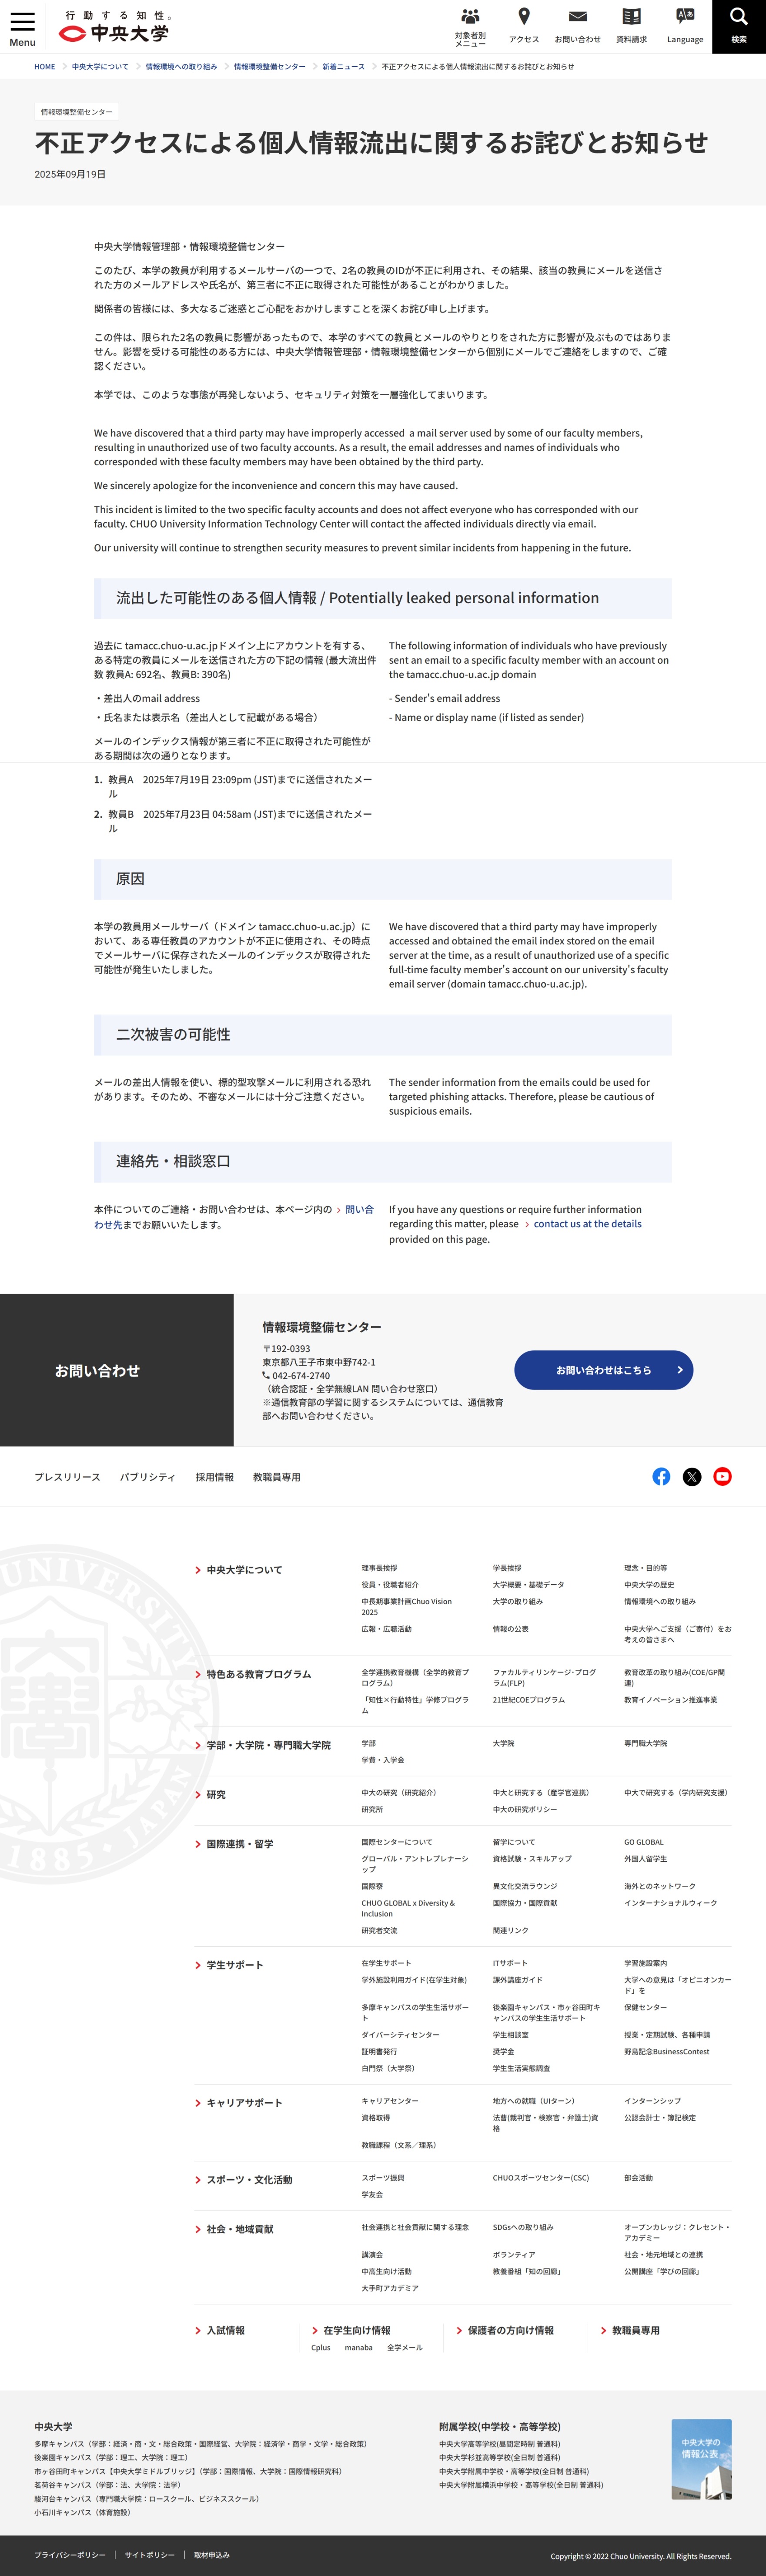Click 多摩キャンパス campus link
Image resolution: width=766 pixels, height=2576 pixels.
pos(200,2444)
